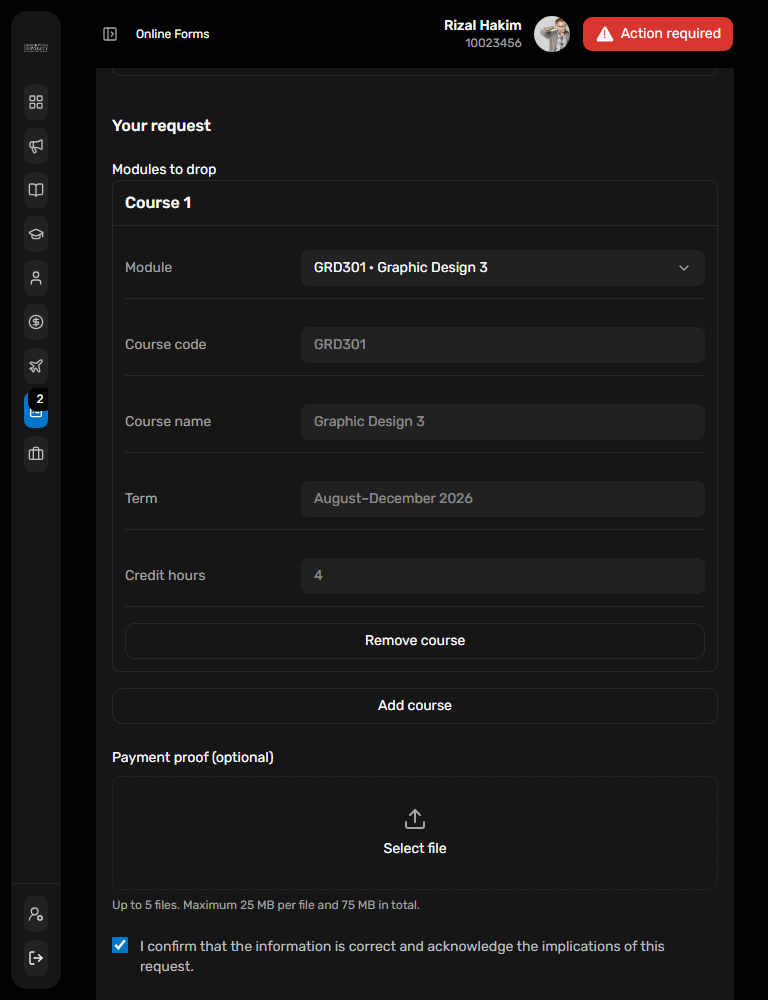Click the Course code field GRD301
This screenshot has height=1000, width=768.
coord(503,345)
